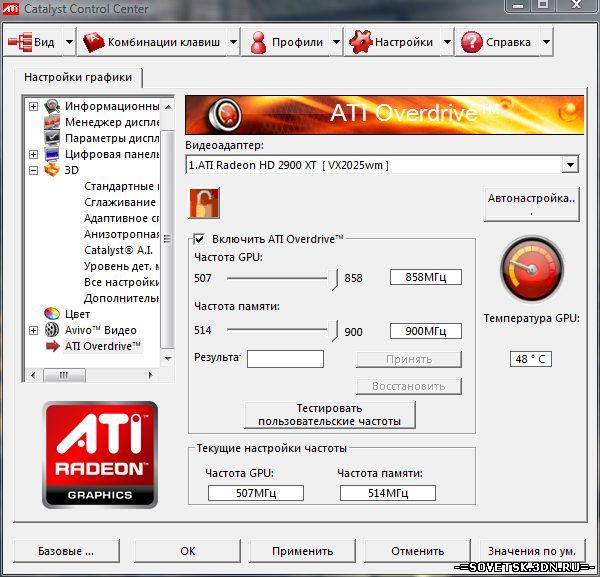Screen dimensions: 600x577
Task: Open the Настройки dropdown arrow
Action: pyautogui.click(x=447, y=42)
